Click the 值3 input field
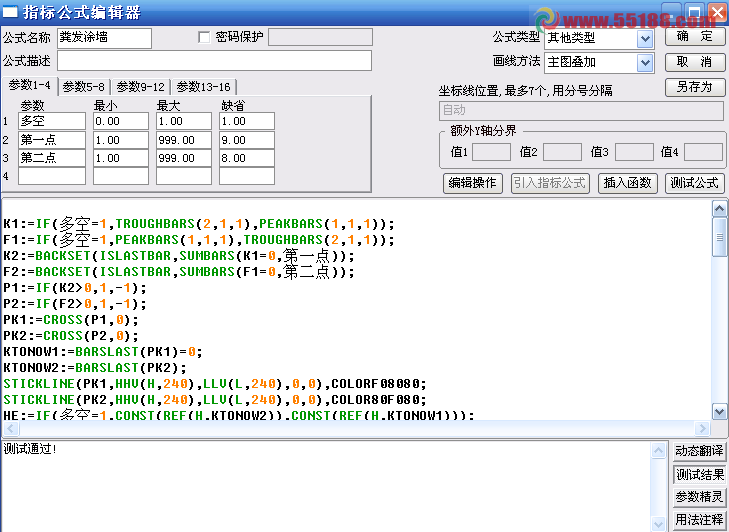The height and width of the screenshot is (532, 729). (634, 152)
